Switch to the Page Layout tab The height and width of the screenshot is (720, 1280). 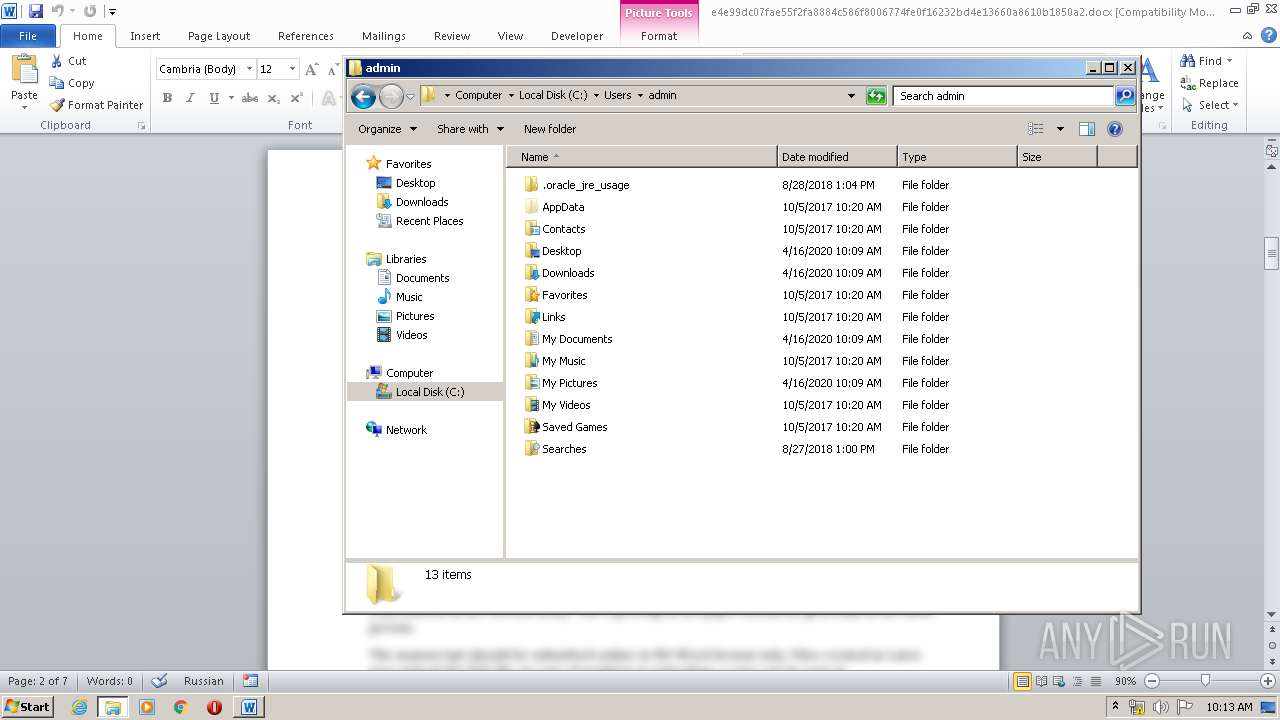click(x=219, y=36)
